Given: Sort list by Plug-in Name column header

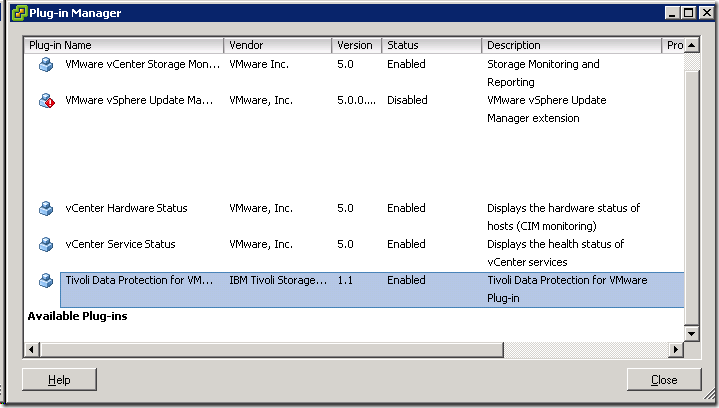Looking at the screenshot, I should [124, 45].
